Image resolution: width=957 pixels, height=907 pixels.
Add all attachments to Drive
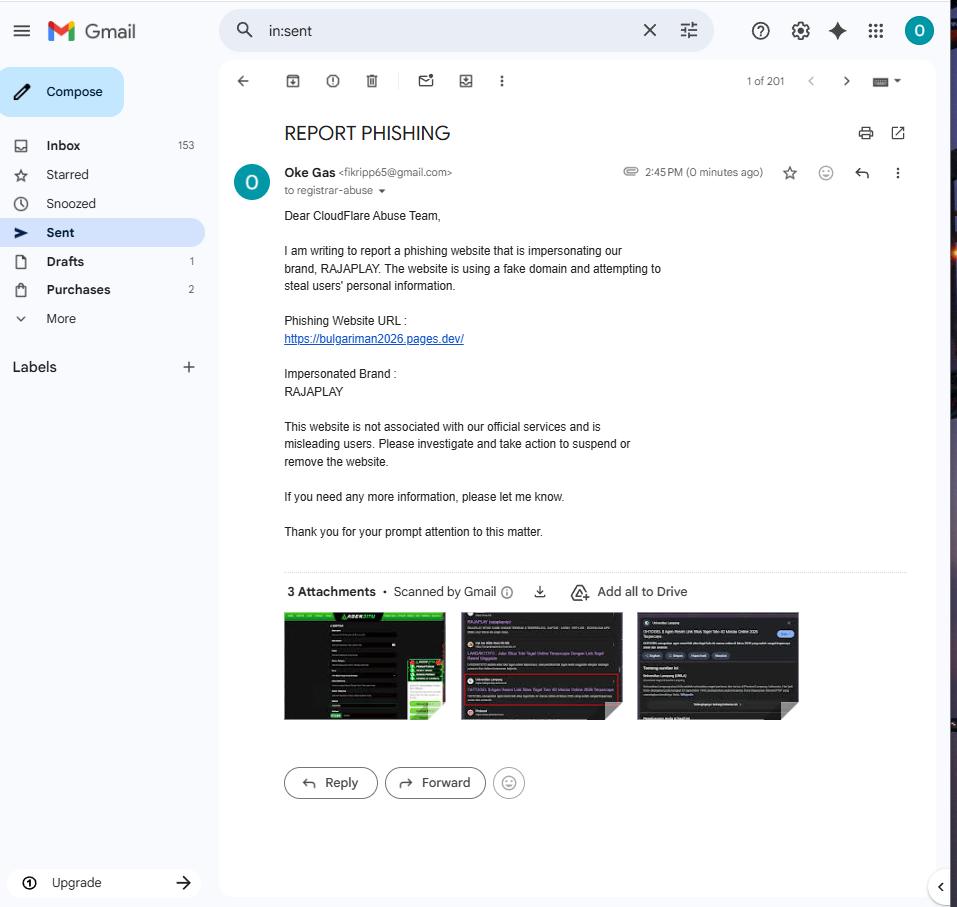coord(629,592)
